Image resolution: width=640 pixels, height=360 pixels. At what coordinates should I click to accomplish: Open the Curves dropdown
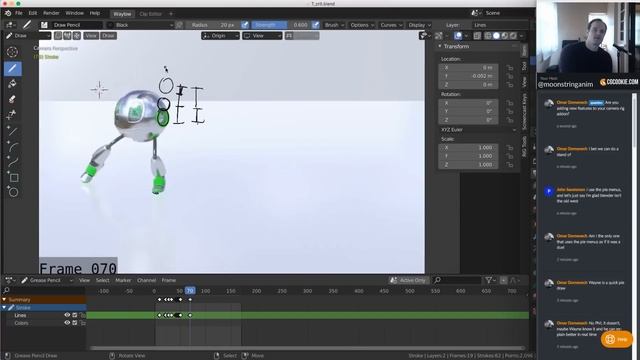(391, 25)
